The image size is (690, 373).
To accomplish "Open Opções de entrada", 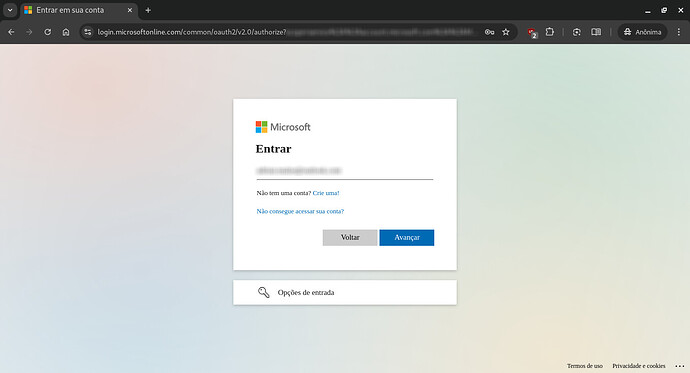I will point(345,293).
